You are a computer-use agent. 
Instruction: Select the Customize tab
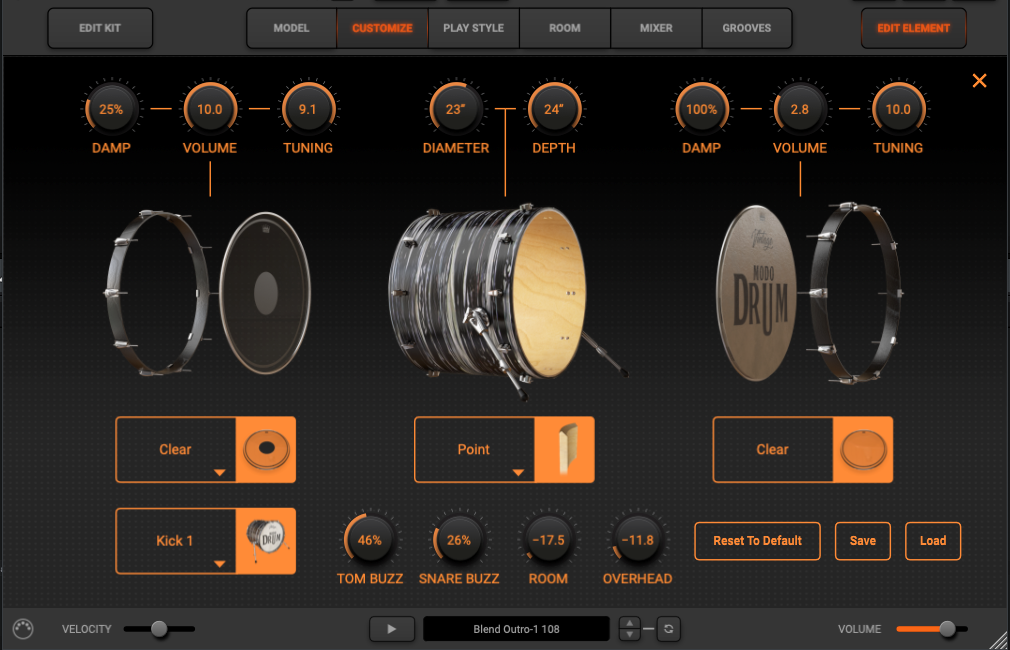point(382,28)
